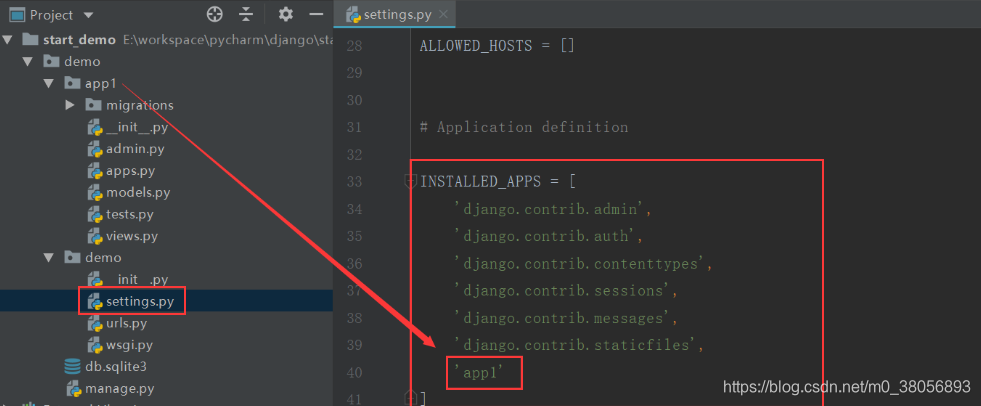981x406 pixels.
Task: Close the settings.py tab
Action: tap(444, 14)
